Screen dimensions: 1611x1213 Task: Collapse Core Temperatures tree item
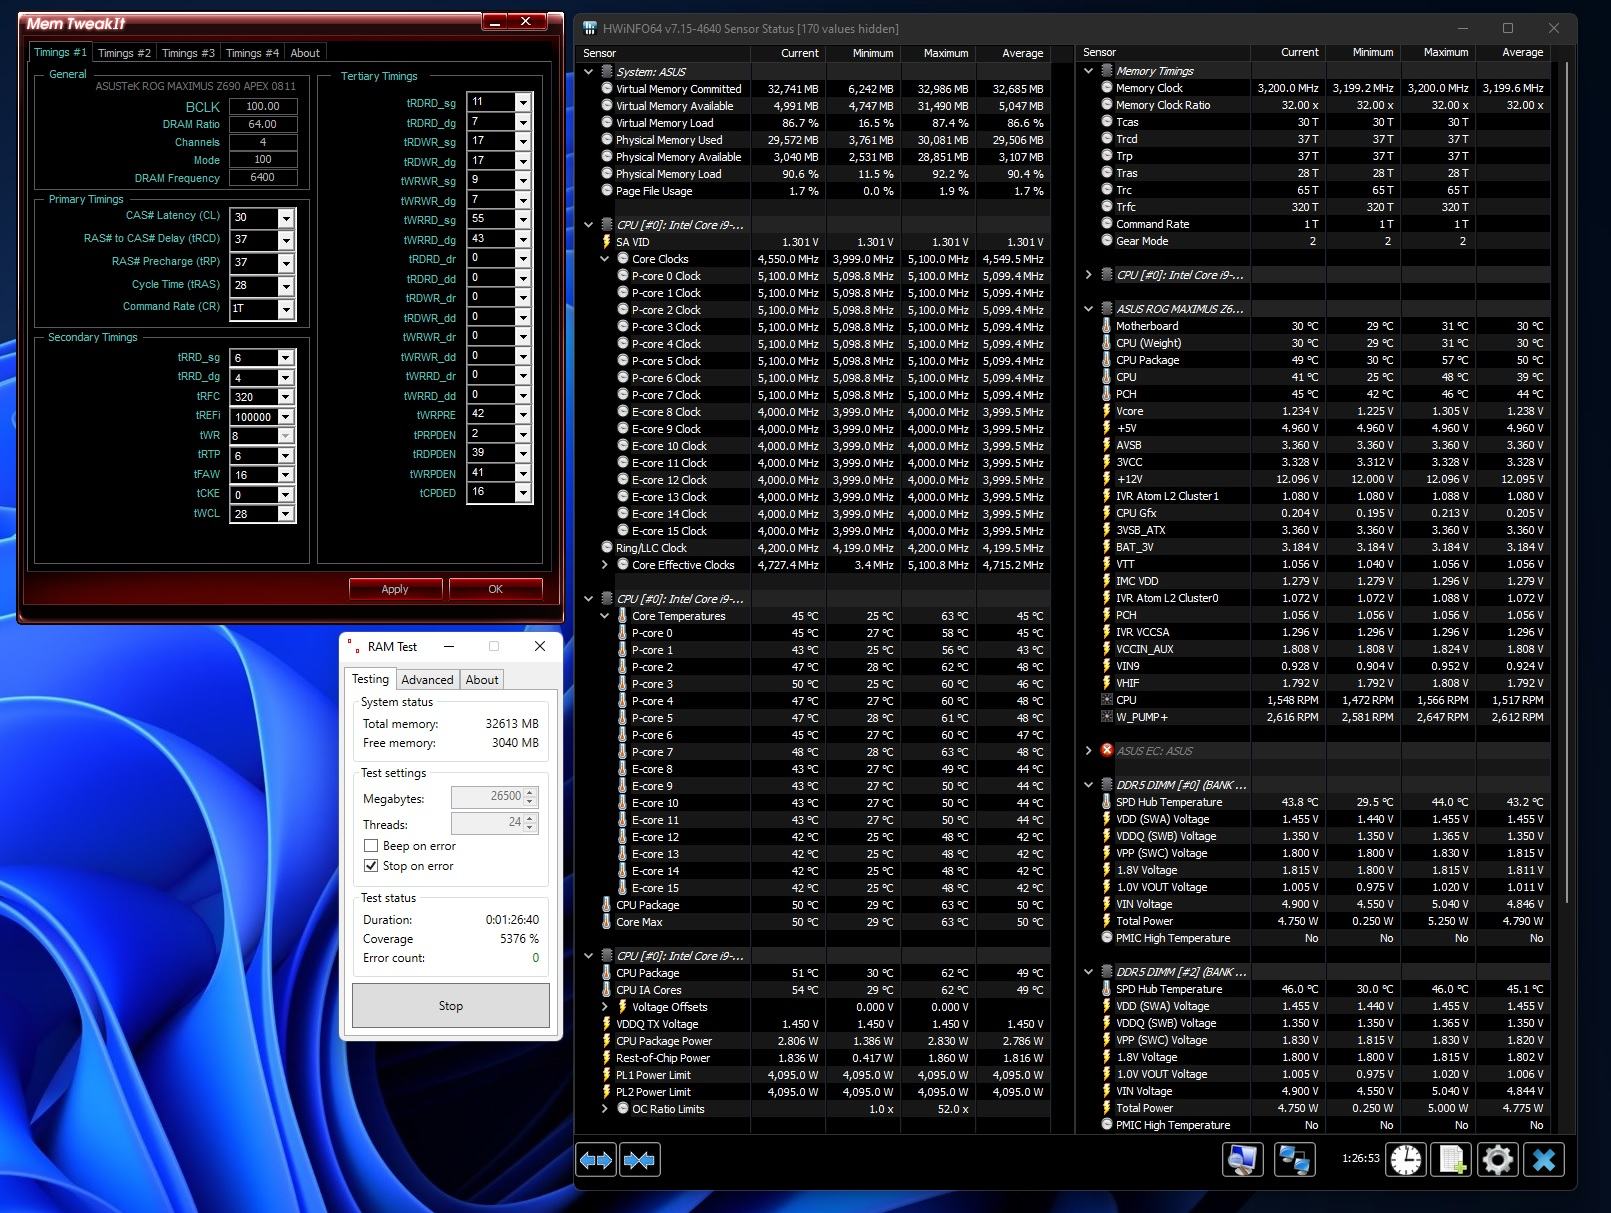tap(605, 616)
